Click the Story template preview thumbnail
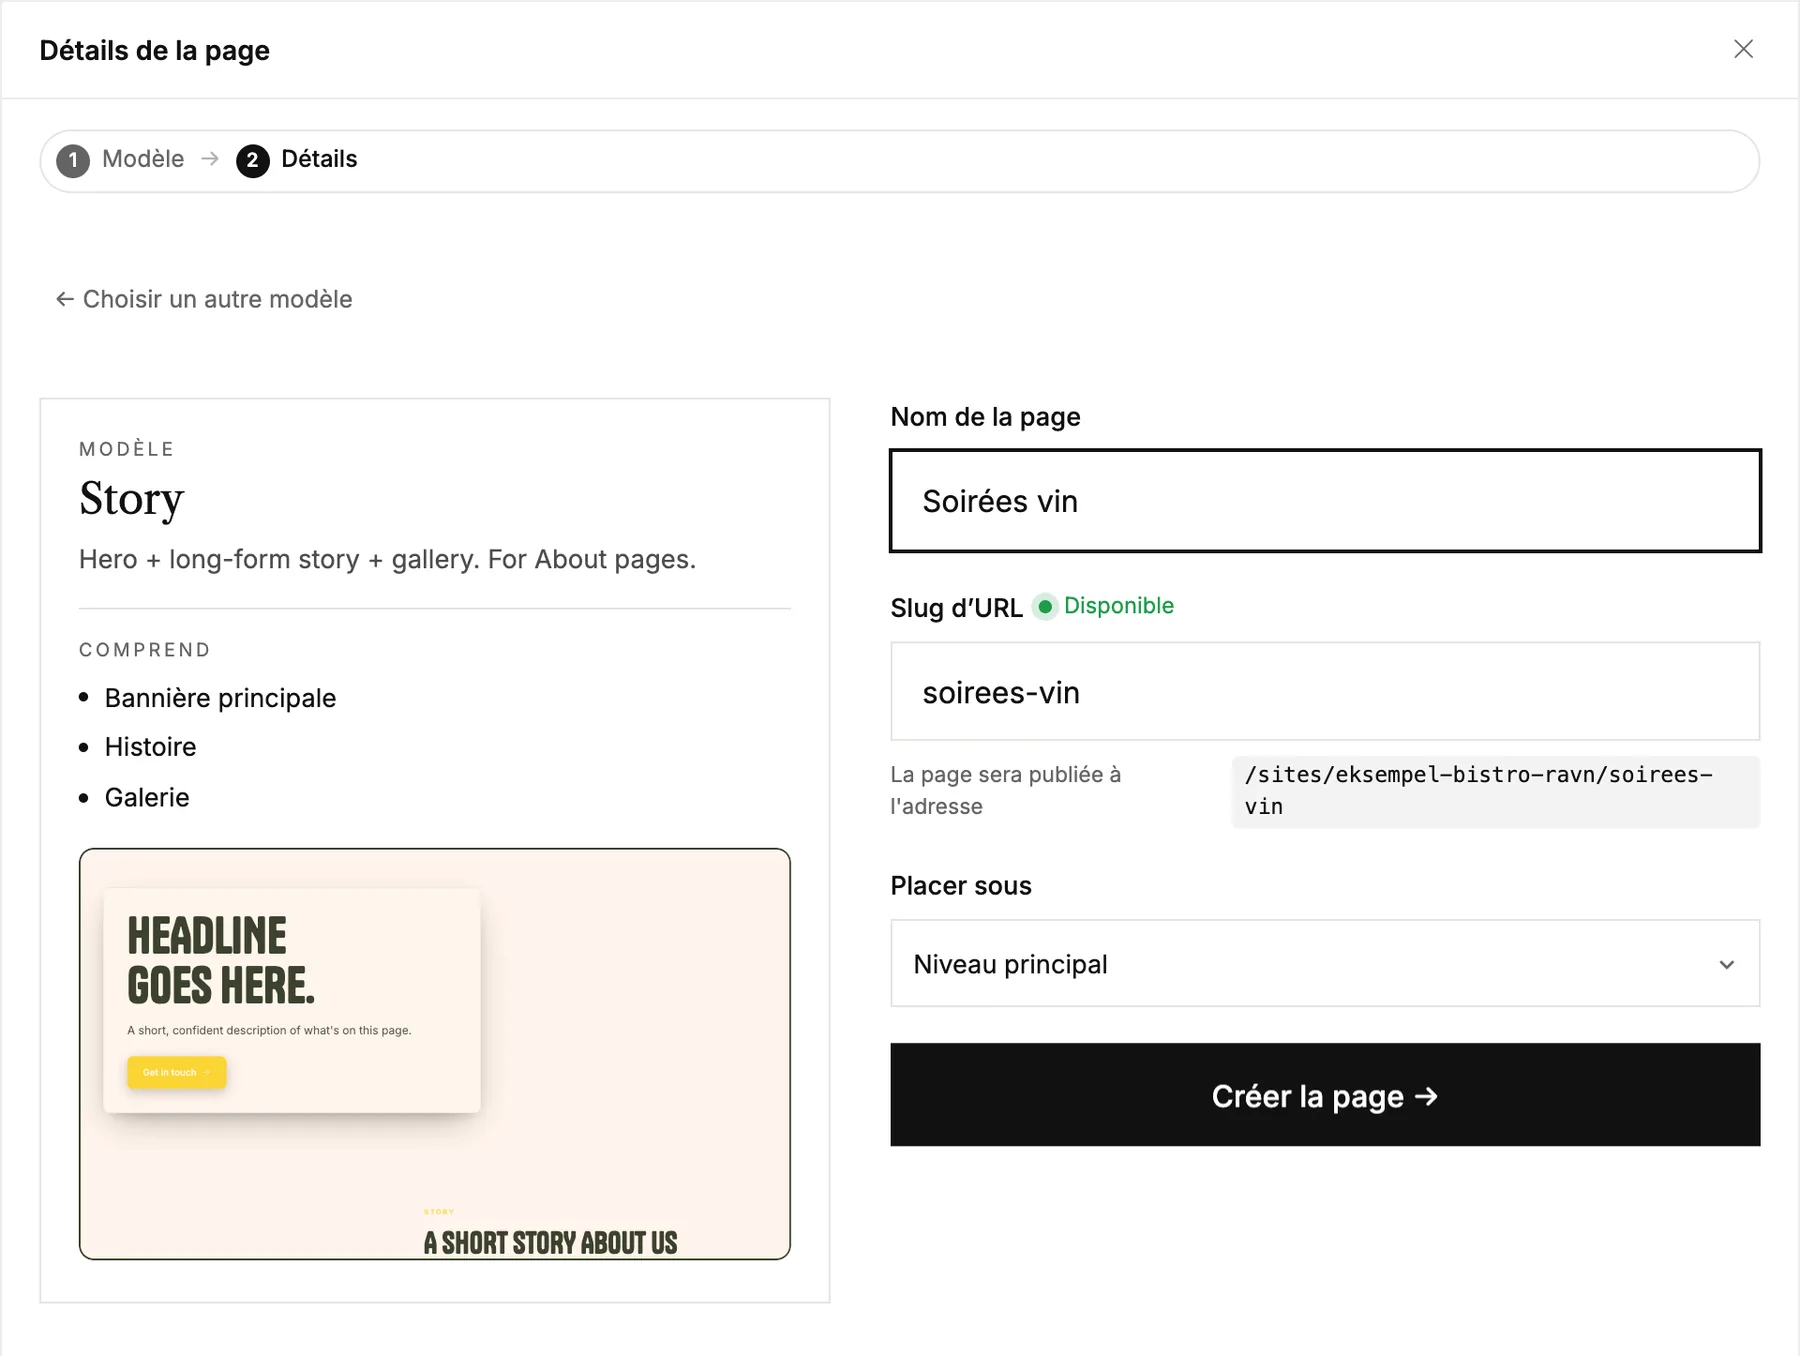Image resolution: width=1800 pixels, height=1356 pixels. coord(435,1054)
